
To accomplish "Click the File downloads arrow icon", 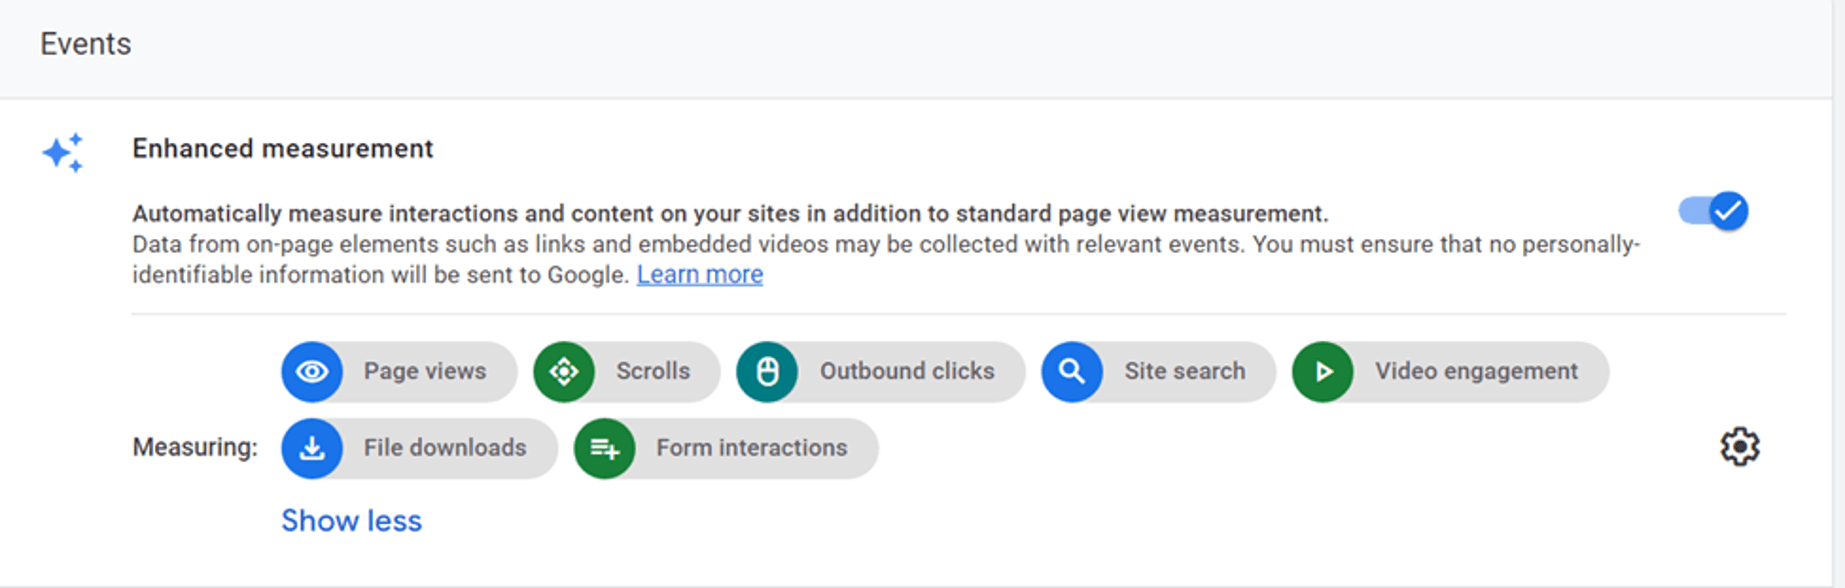I will coord(312,448).
